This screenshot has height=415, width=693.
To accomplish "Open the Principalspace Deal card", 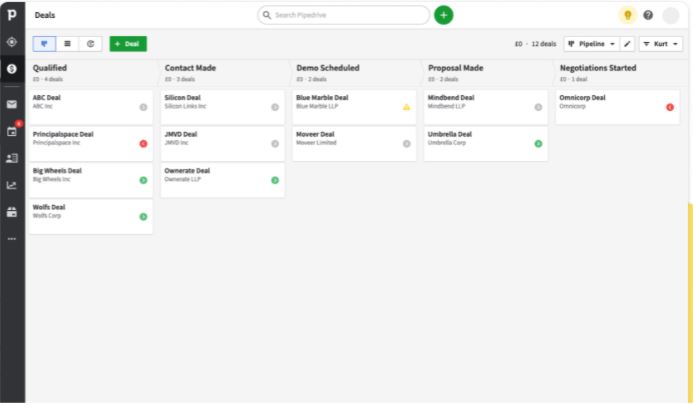I will (x=91, y=144).
